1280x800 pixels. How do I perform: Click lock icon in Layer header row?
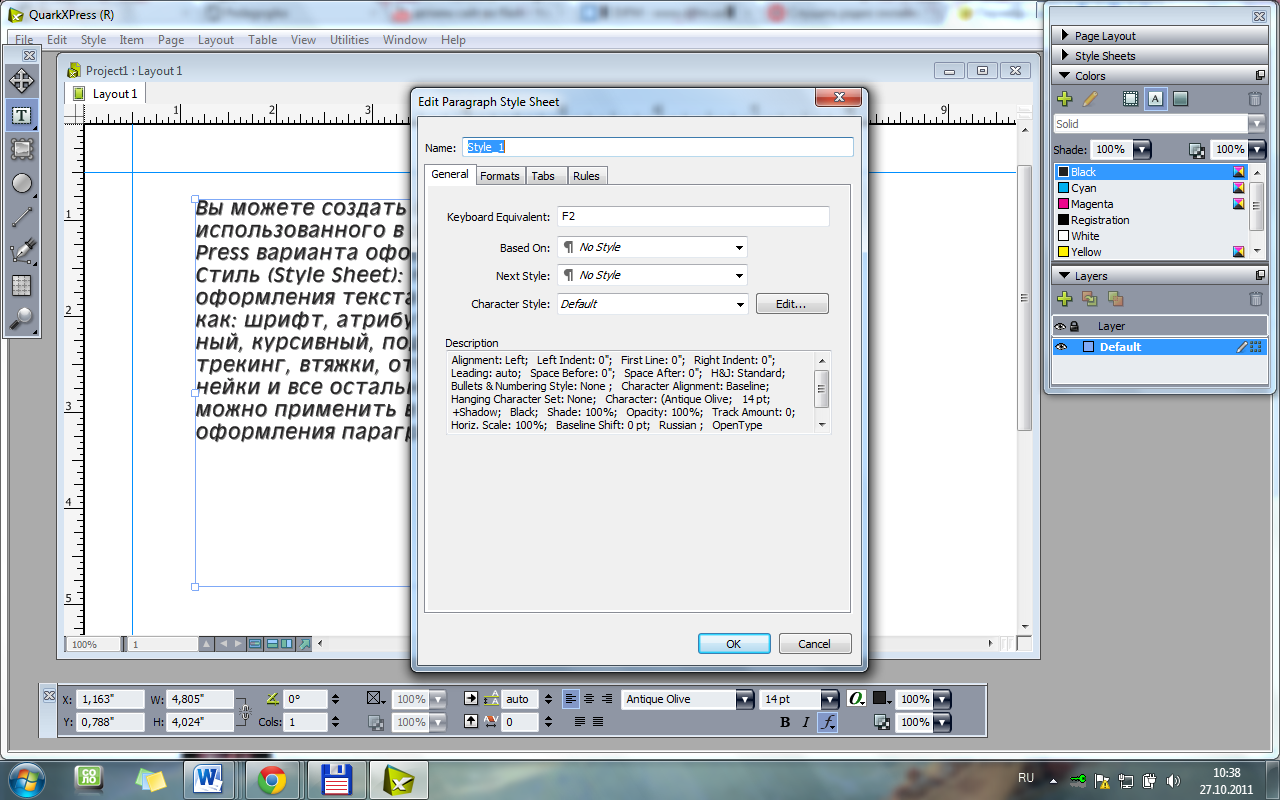[1074, 326]
